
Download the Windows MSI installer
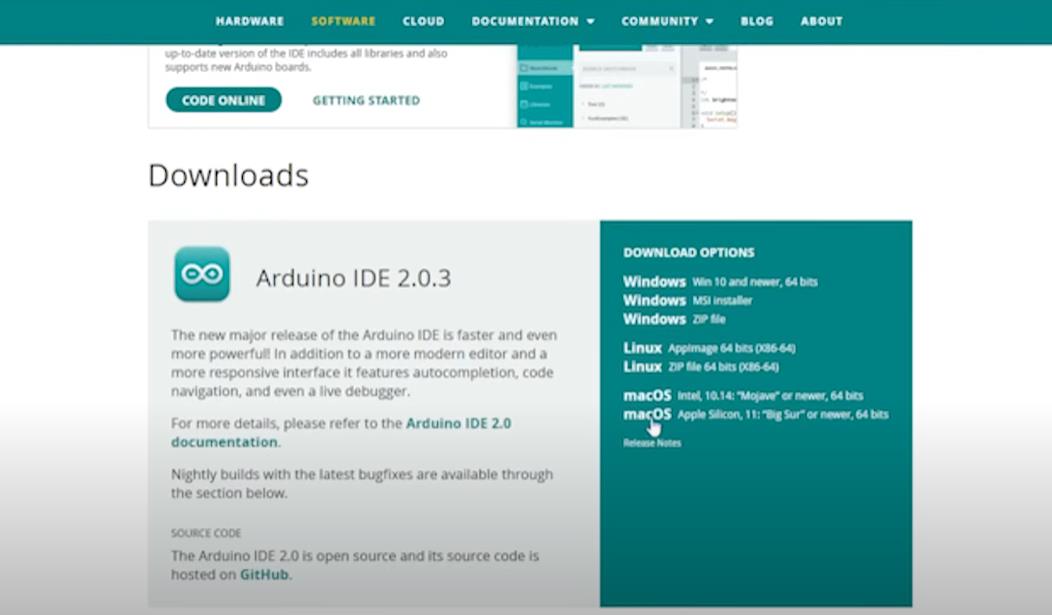(x=688, y=300)
